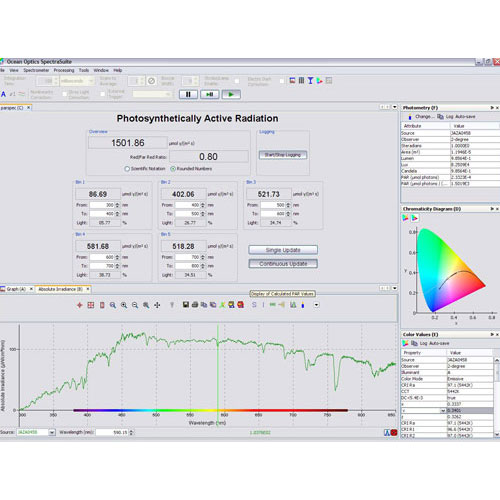Image resolution: width=500 pixels, height=500 pixels.
Task: Click the blue S scope mode icon
Action: click(254, 305)
